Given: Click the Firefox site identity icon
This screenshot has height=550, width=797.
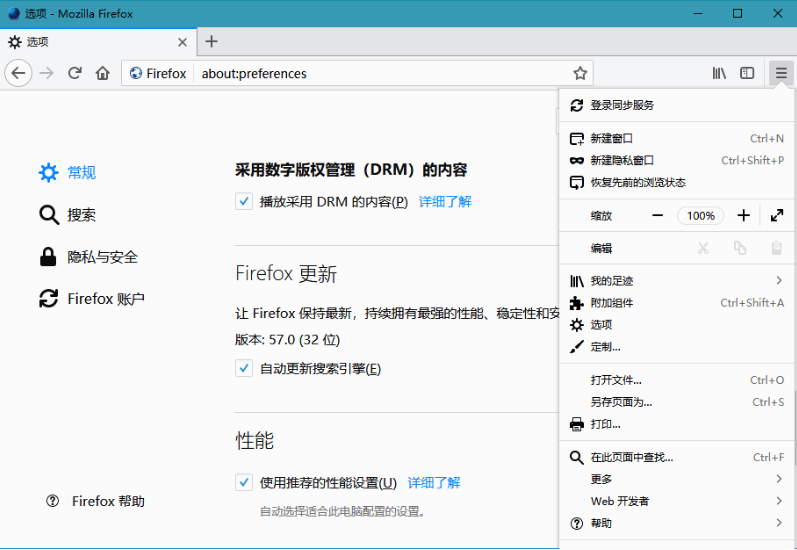Looking at the screenshot, I should [136, 74].
